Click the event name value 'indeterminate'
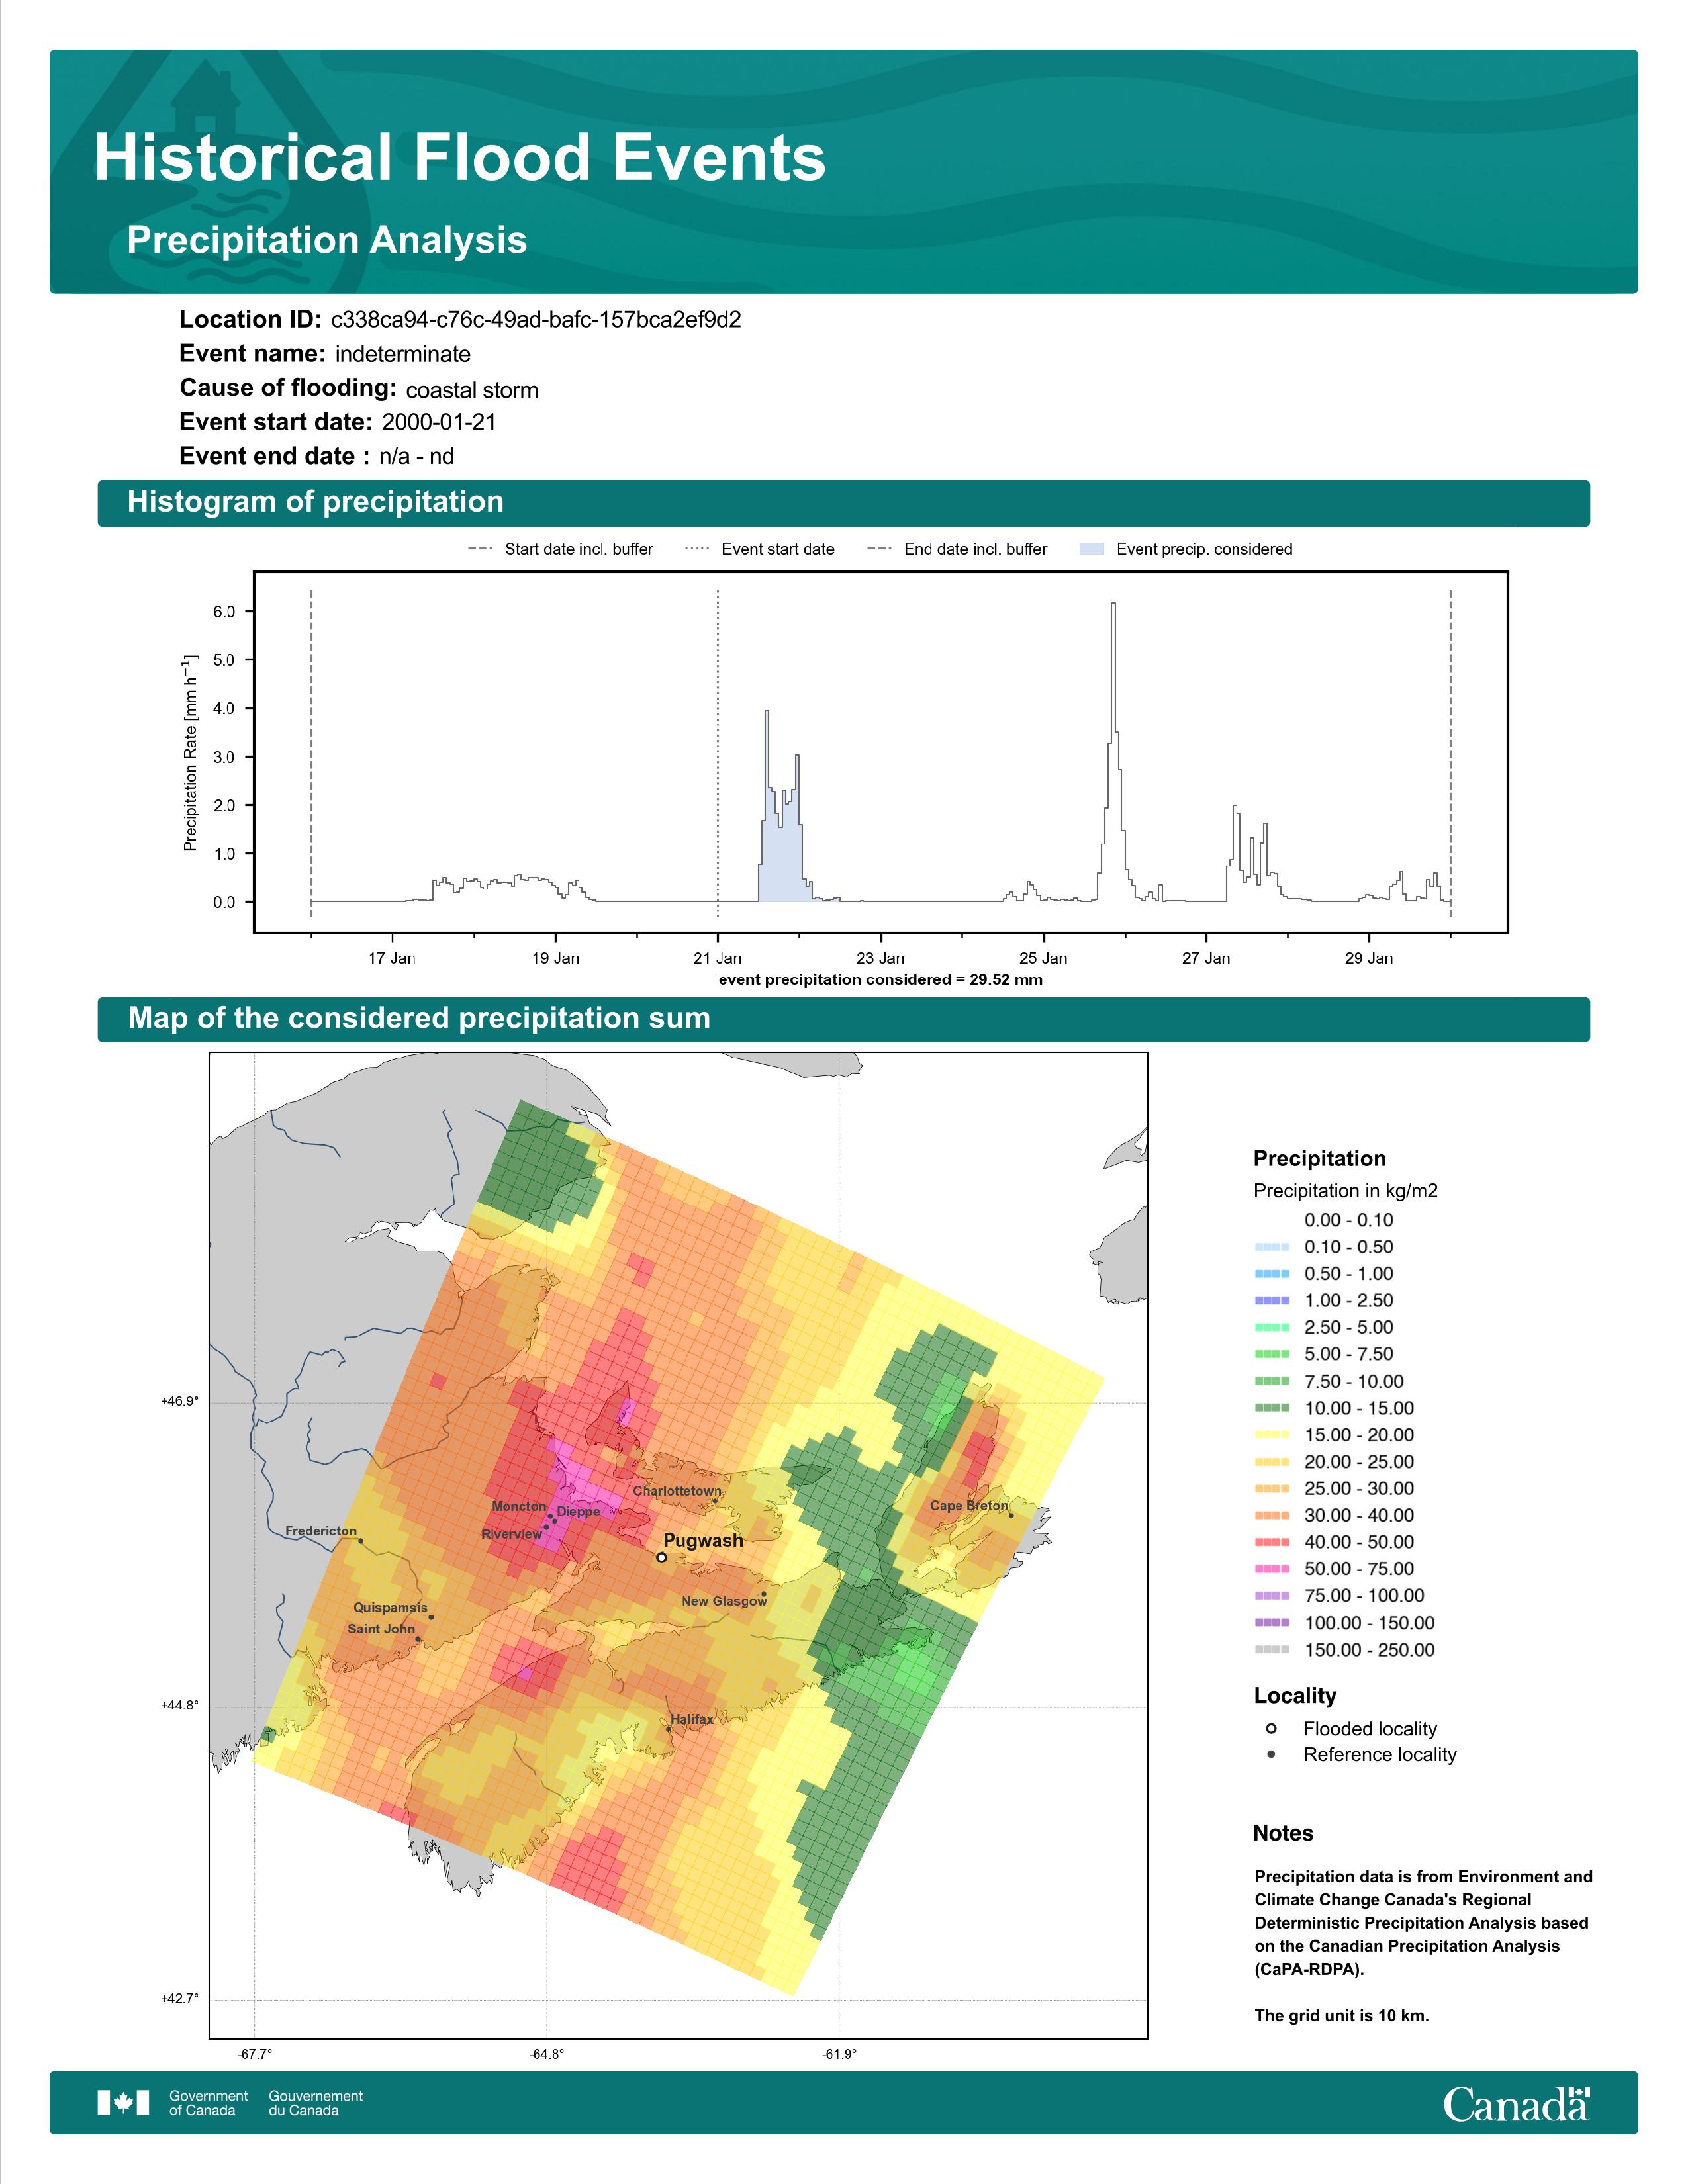 [x=403, y=354]
